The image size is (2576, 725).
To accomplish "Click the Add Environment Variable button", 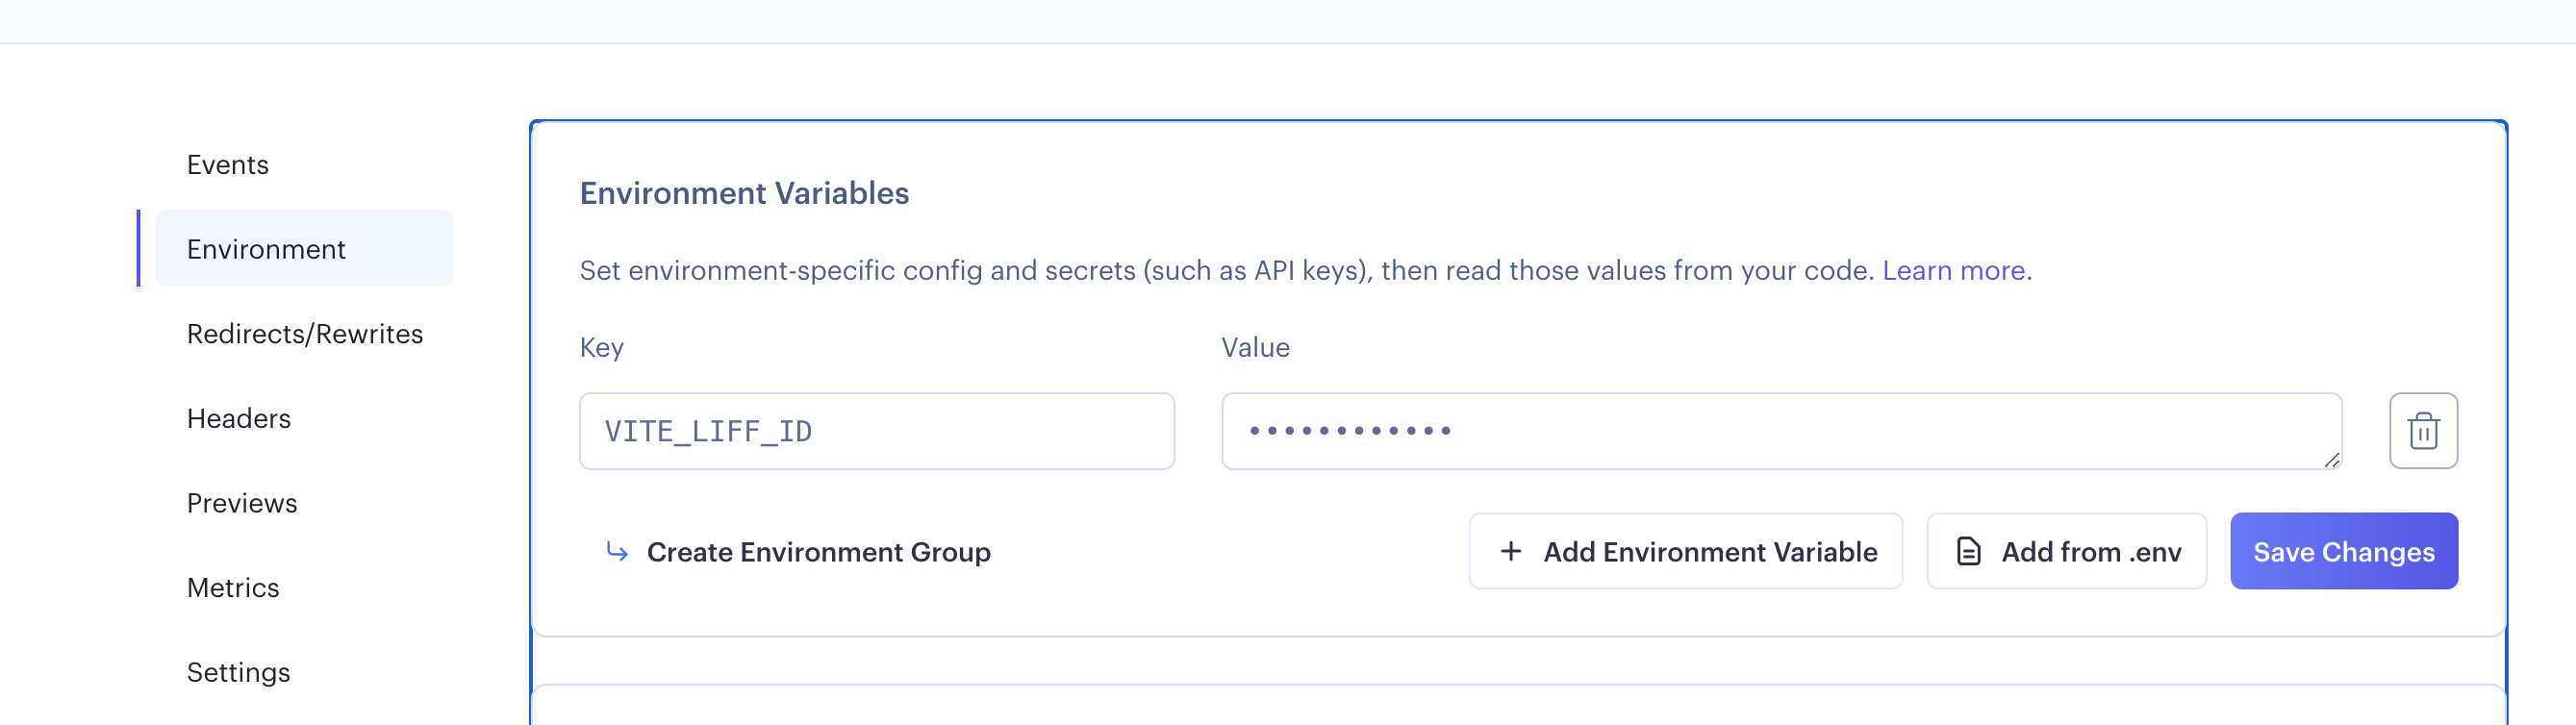I will click(1686, 551).
